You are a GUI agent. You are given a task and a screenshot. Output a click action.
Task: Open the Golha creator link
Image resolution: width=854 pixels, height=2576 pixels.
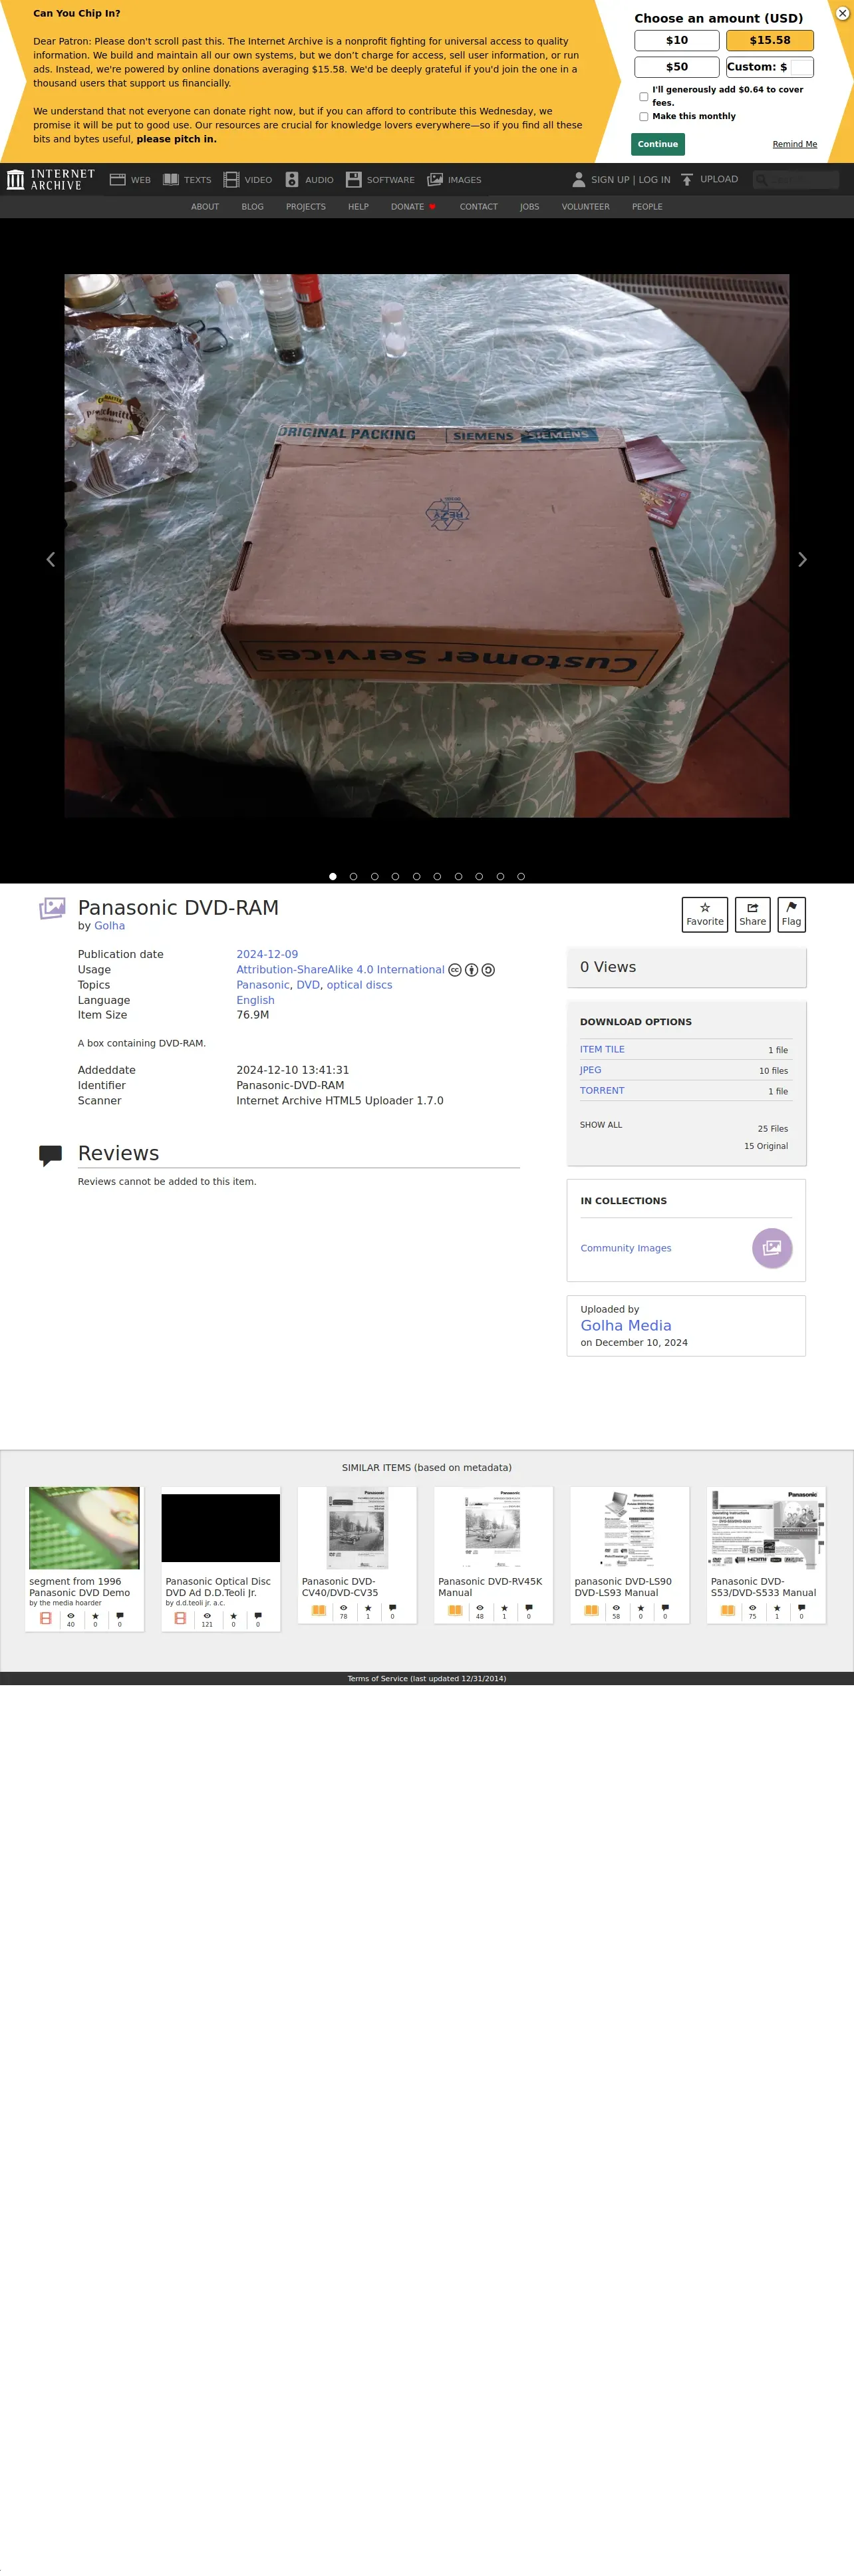coord(109,926)
